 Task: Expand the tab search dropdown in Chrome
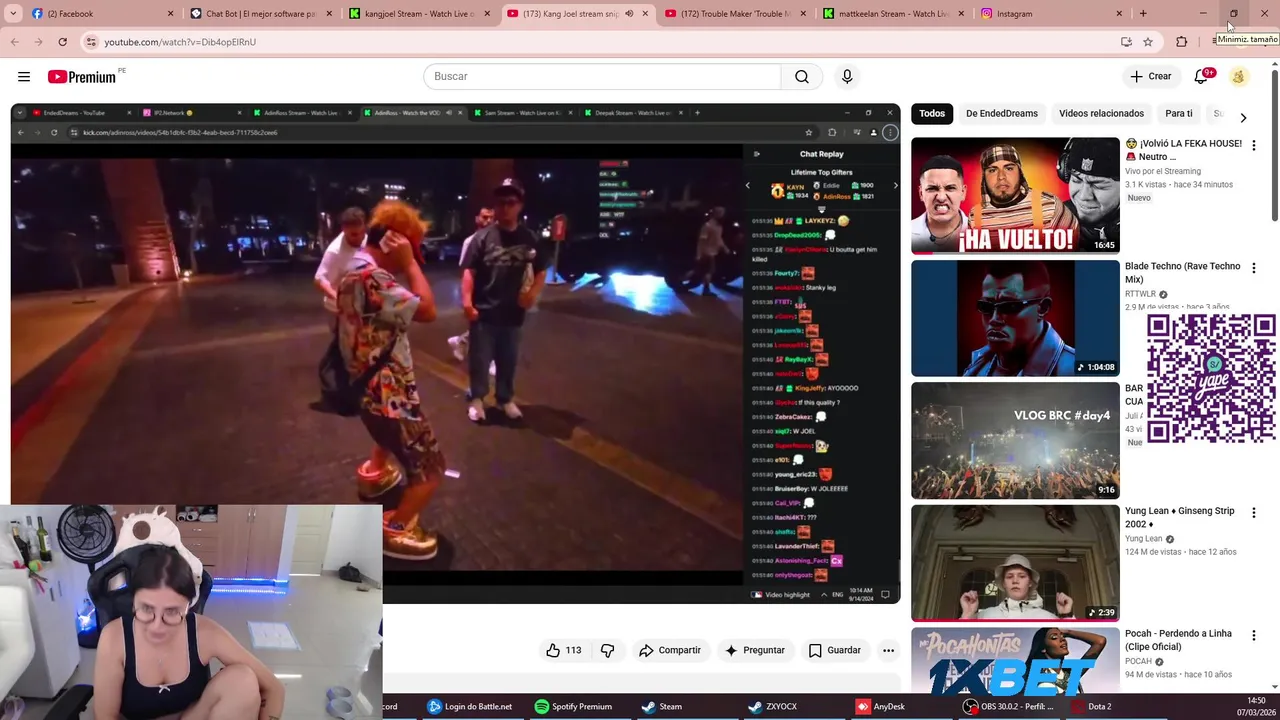coord(13,14)
